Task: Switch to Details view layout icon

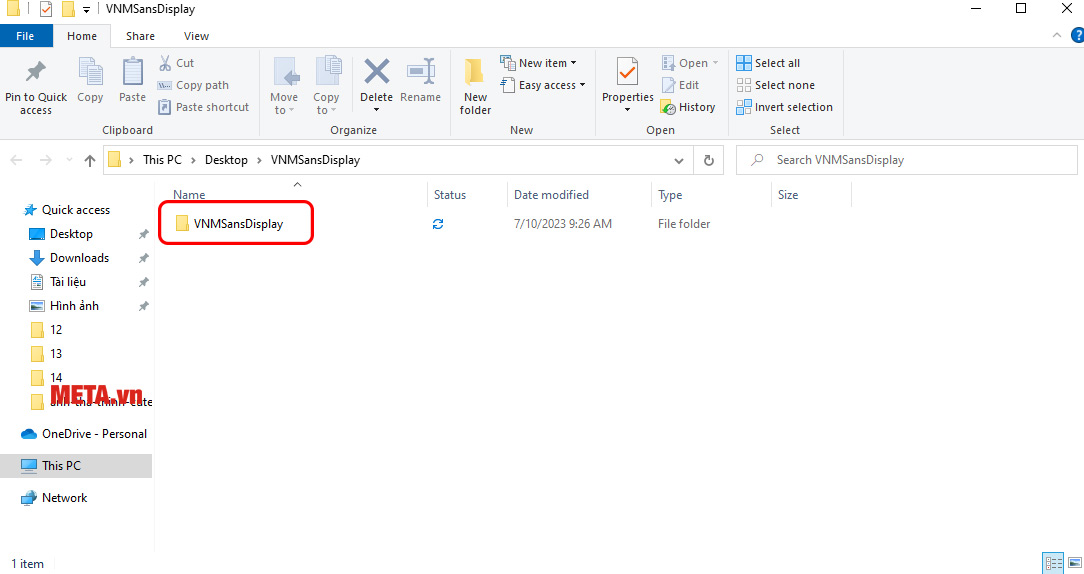Action: pos(1053,564)
